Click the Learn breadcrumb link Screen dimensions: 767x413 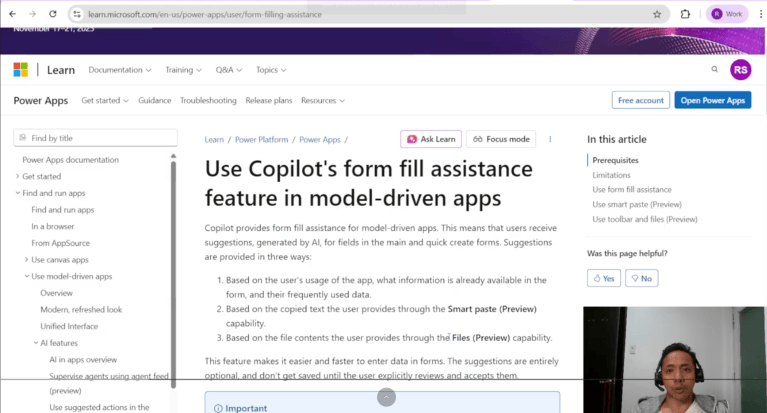coord(214,139)
